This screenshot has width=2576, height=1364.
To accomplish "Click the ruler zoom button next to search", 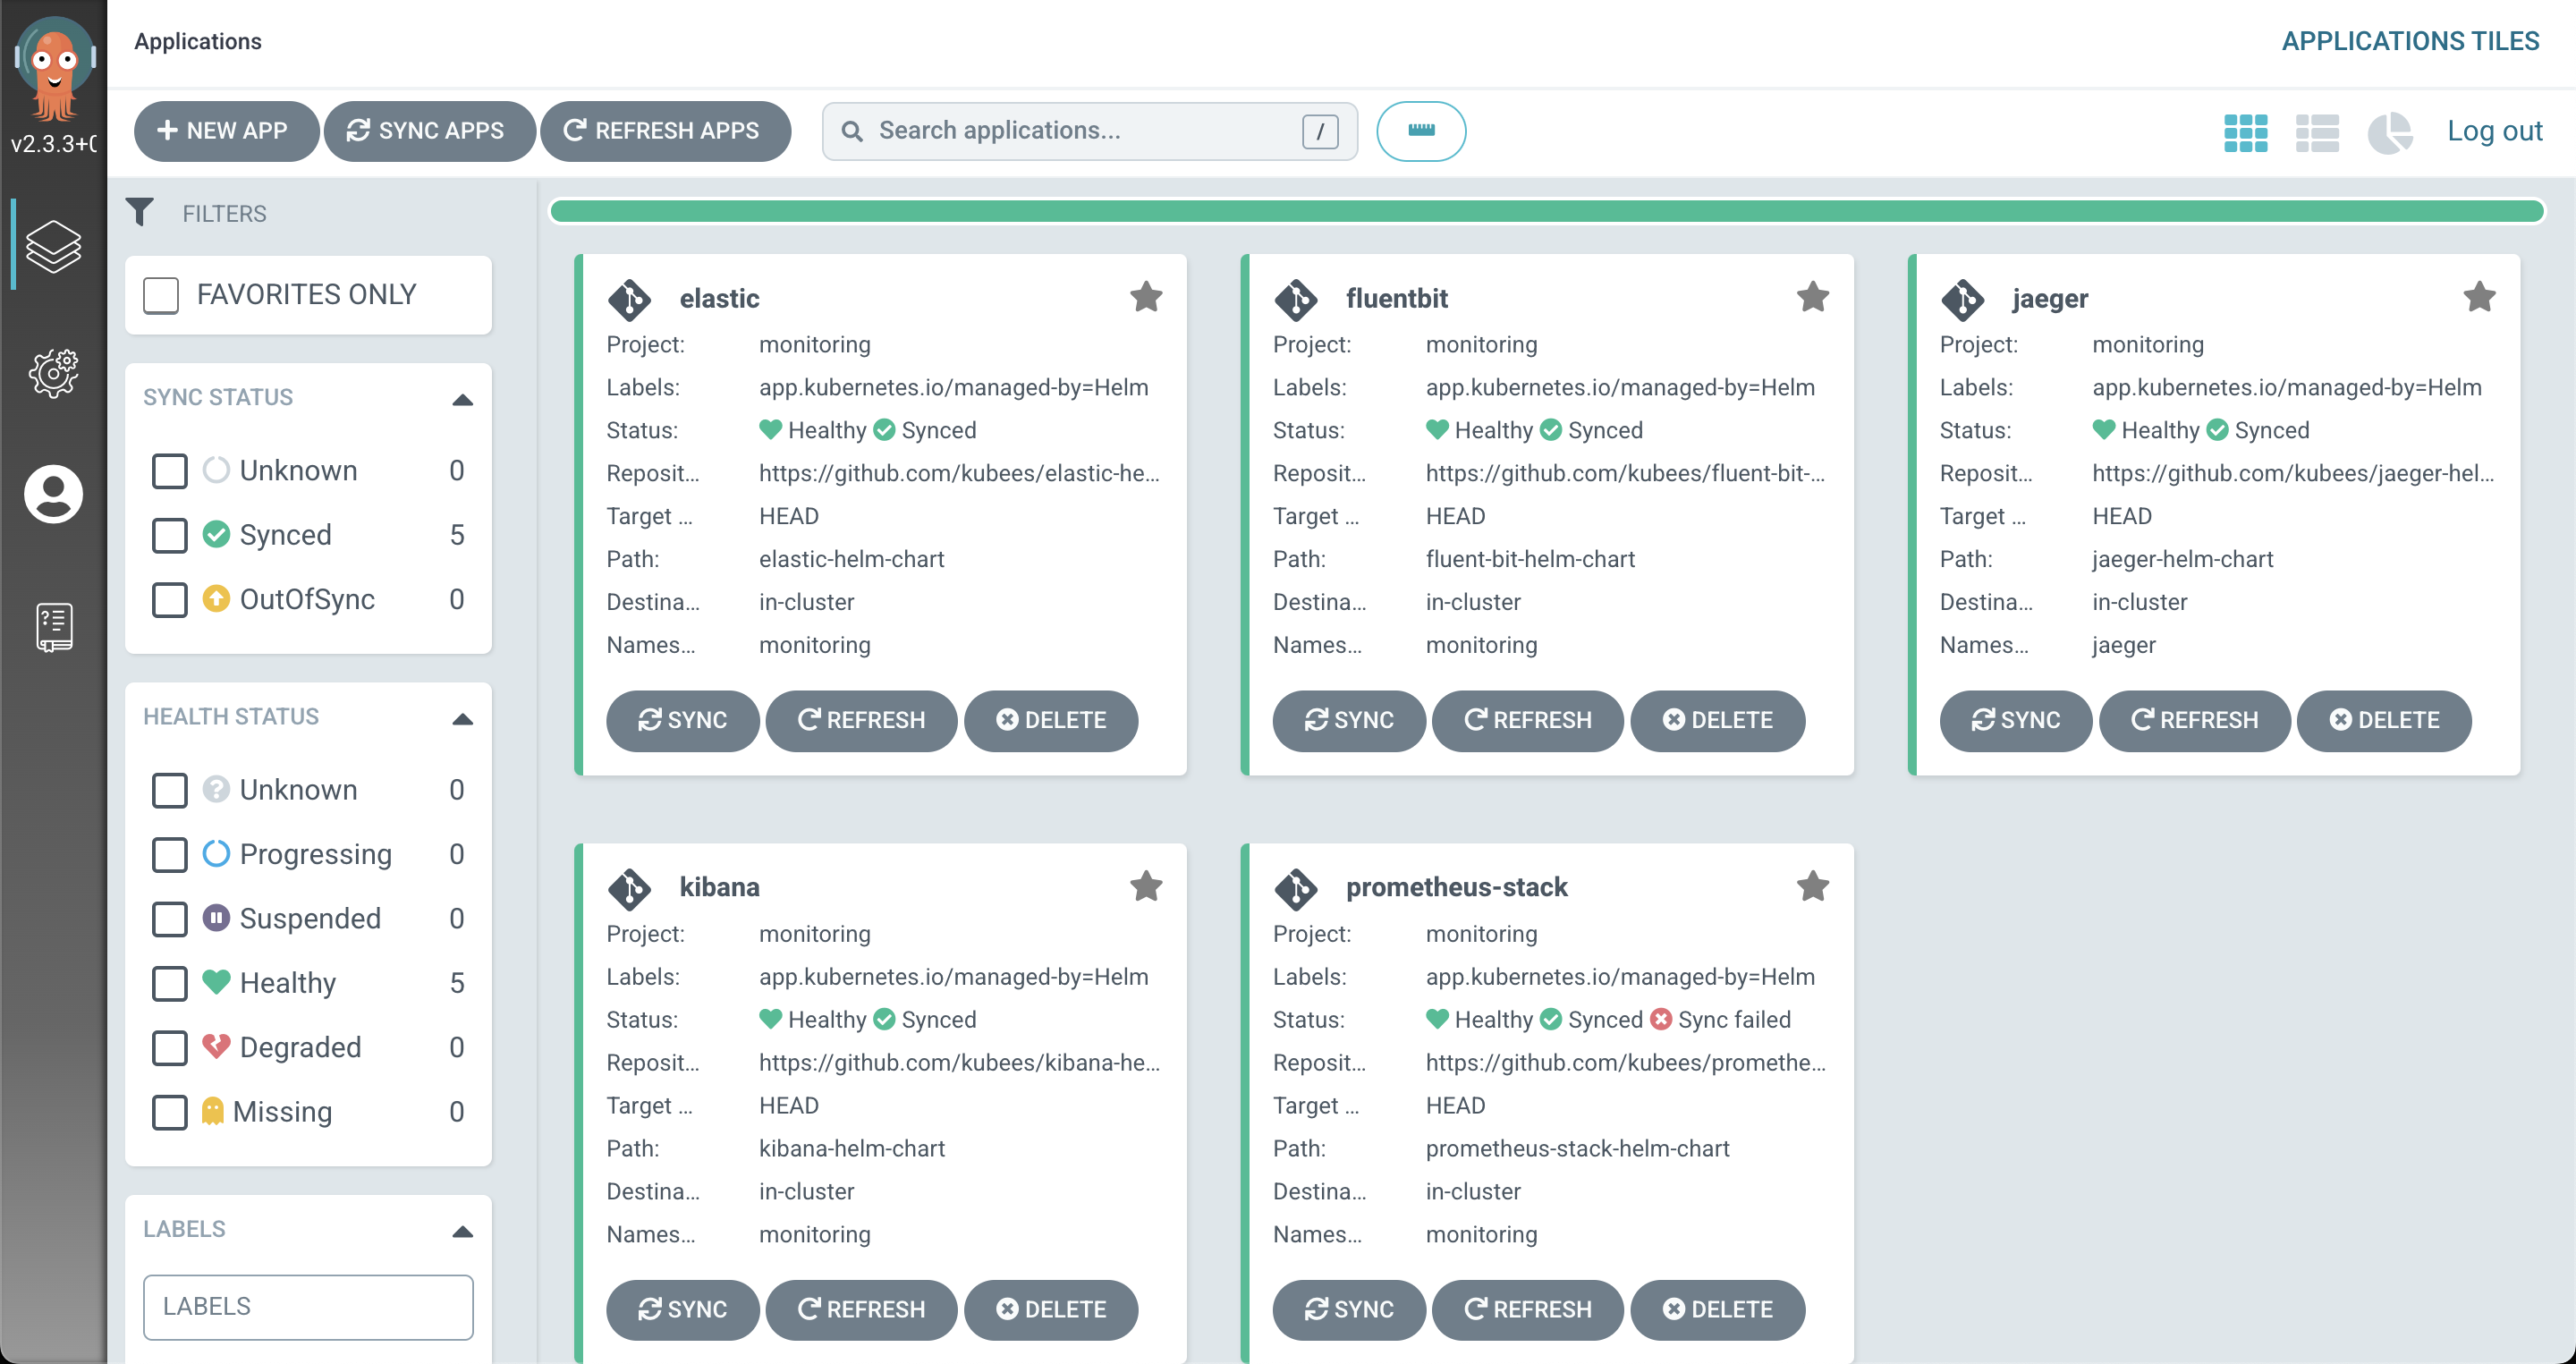I will tap(1421, 131).
